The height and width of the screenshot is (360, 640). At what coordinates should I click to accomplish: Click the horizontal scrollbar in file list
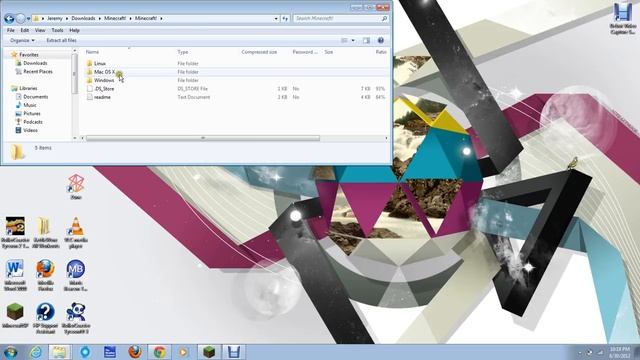coord(203,138)
